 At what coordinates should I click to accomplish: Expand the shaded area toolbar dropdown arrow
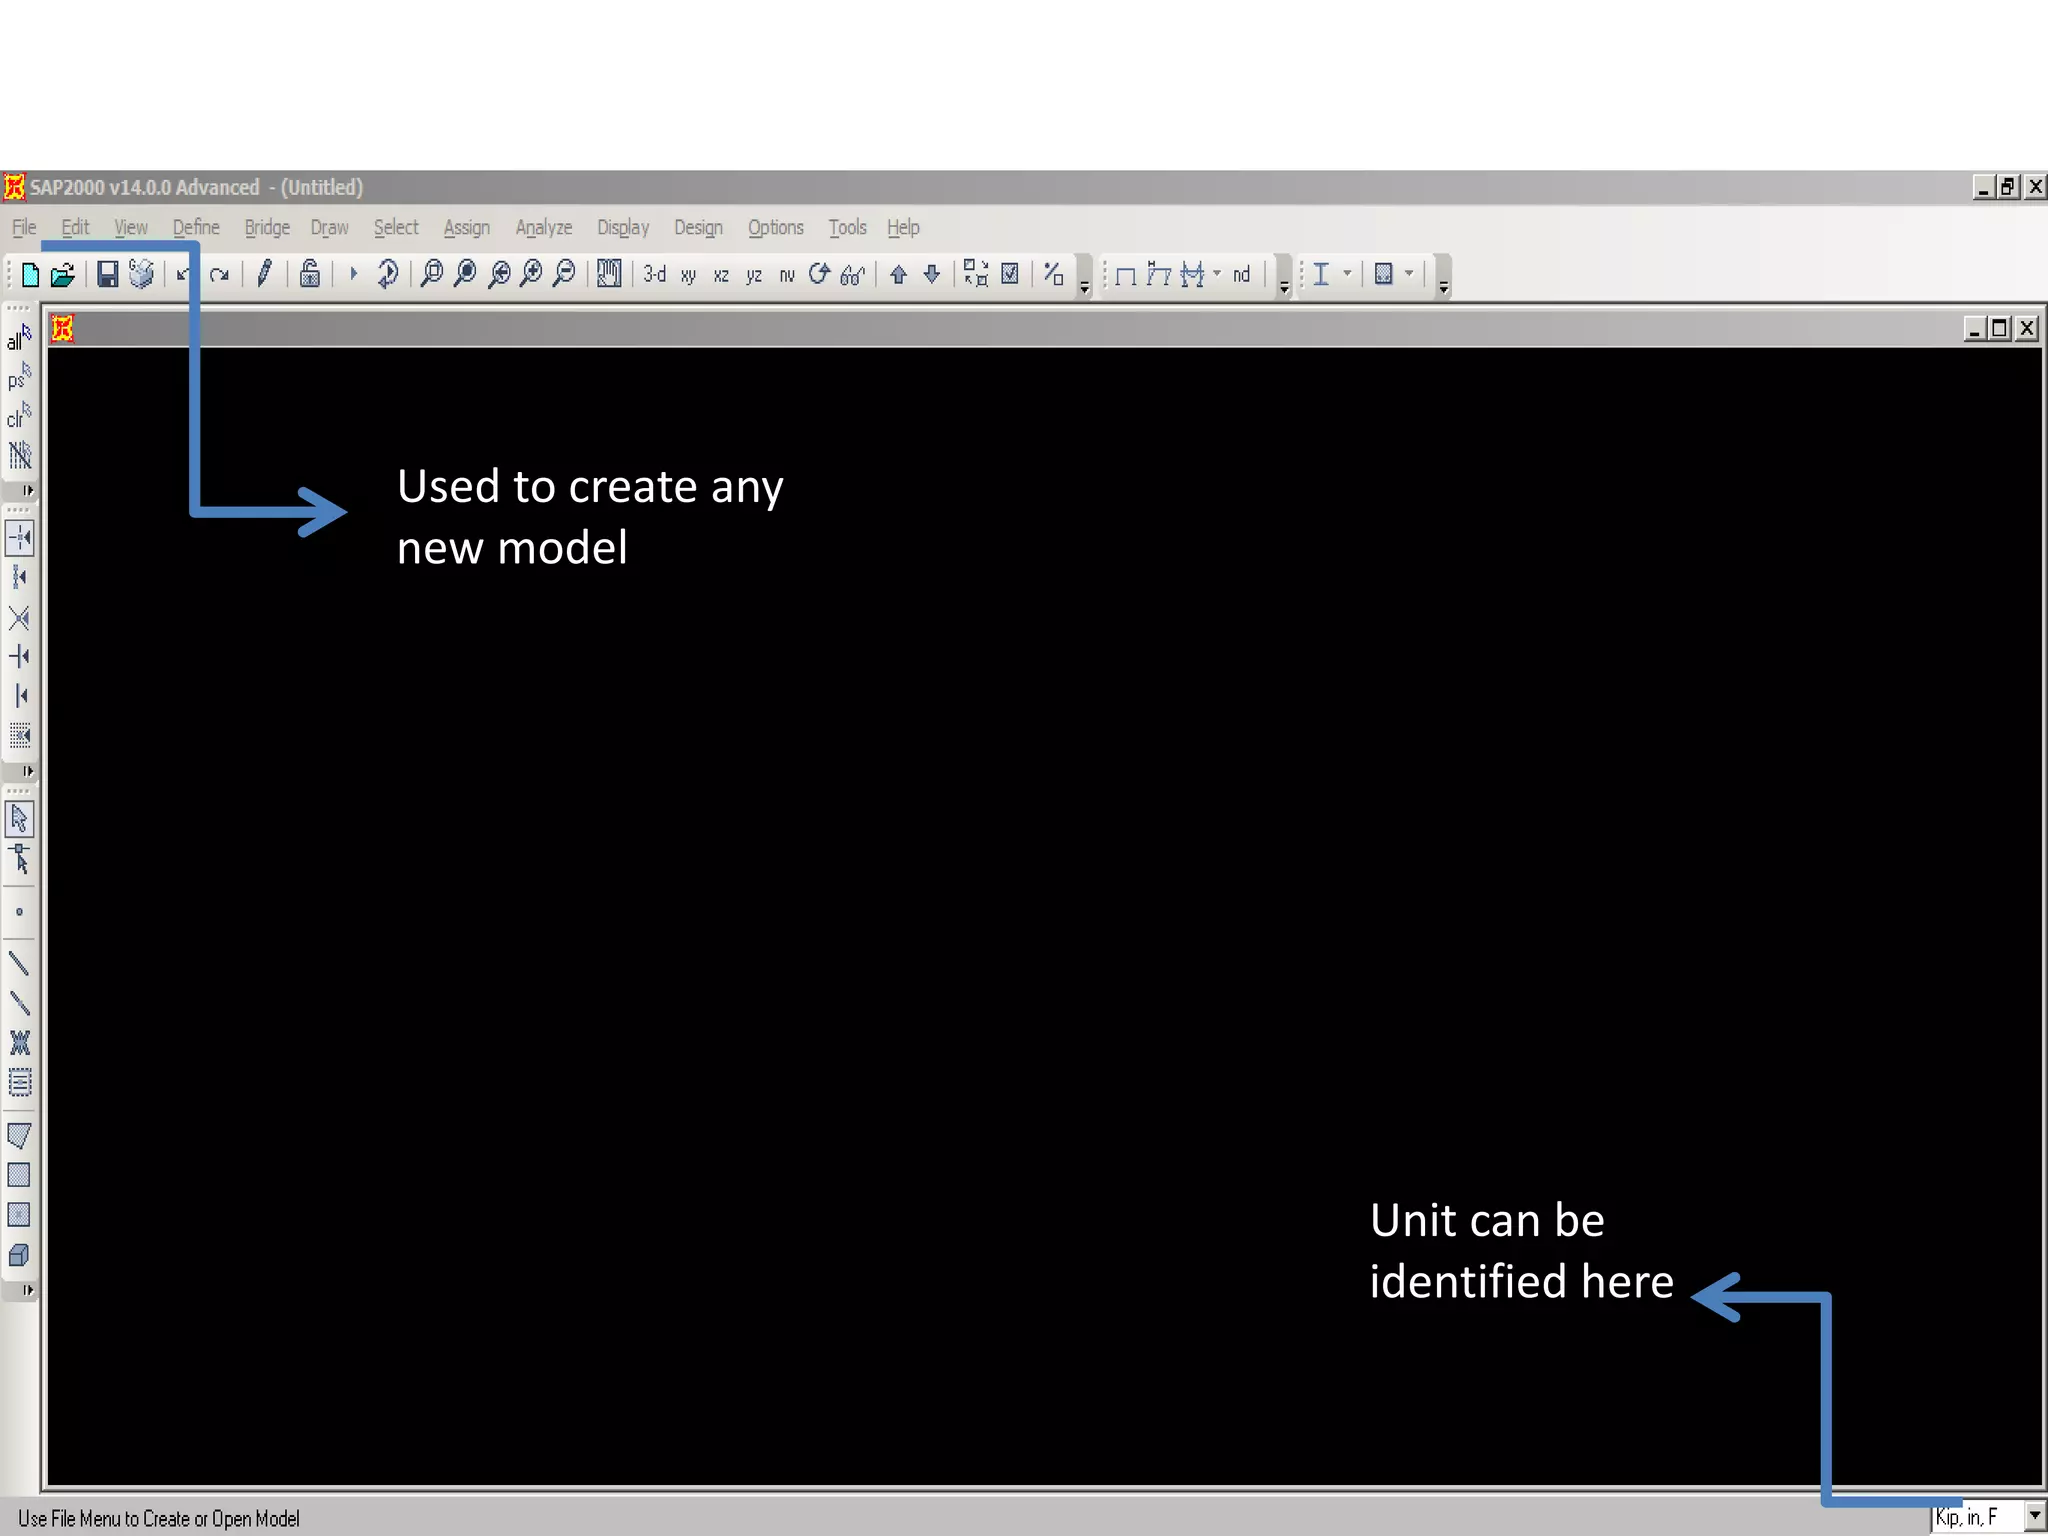pos(1409,274)
